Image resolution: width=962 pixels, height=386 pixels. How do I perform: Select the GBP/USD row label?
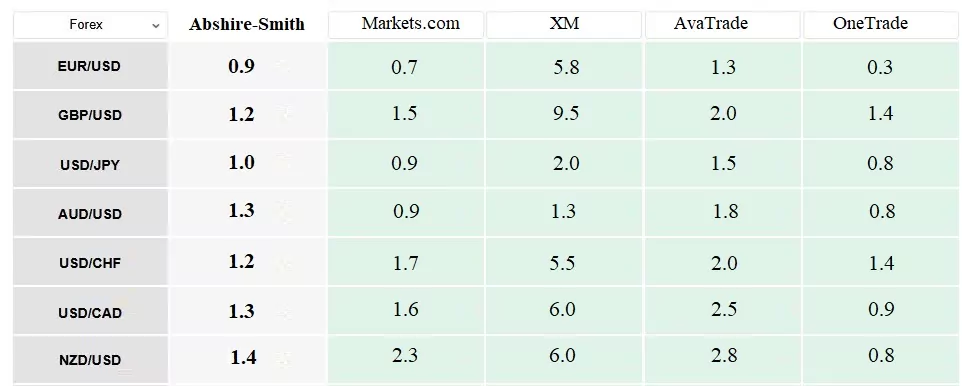pos(90,115)
